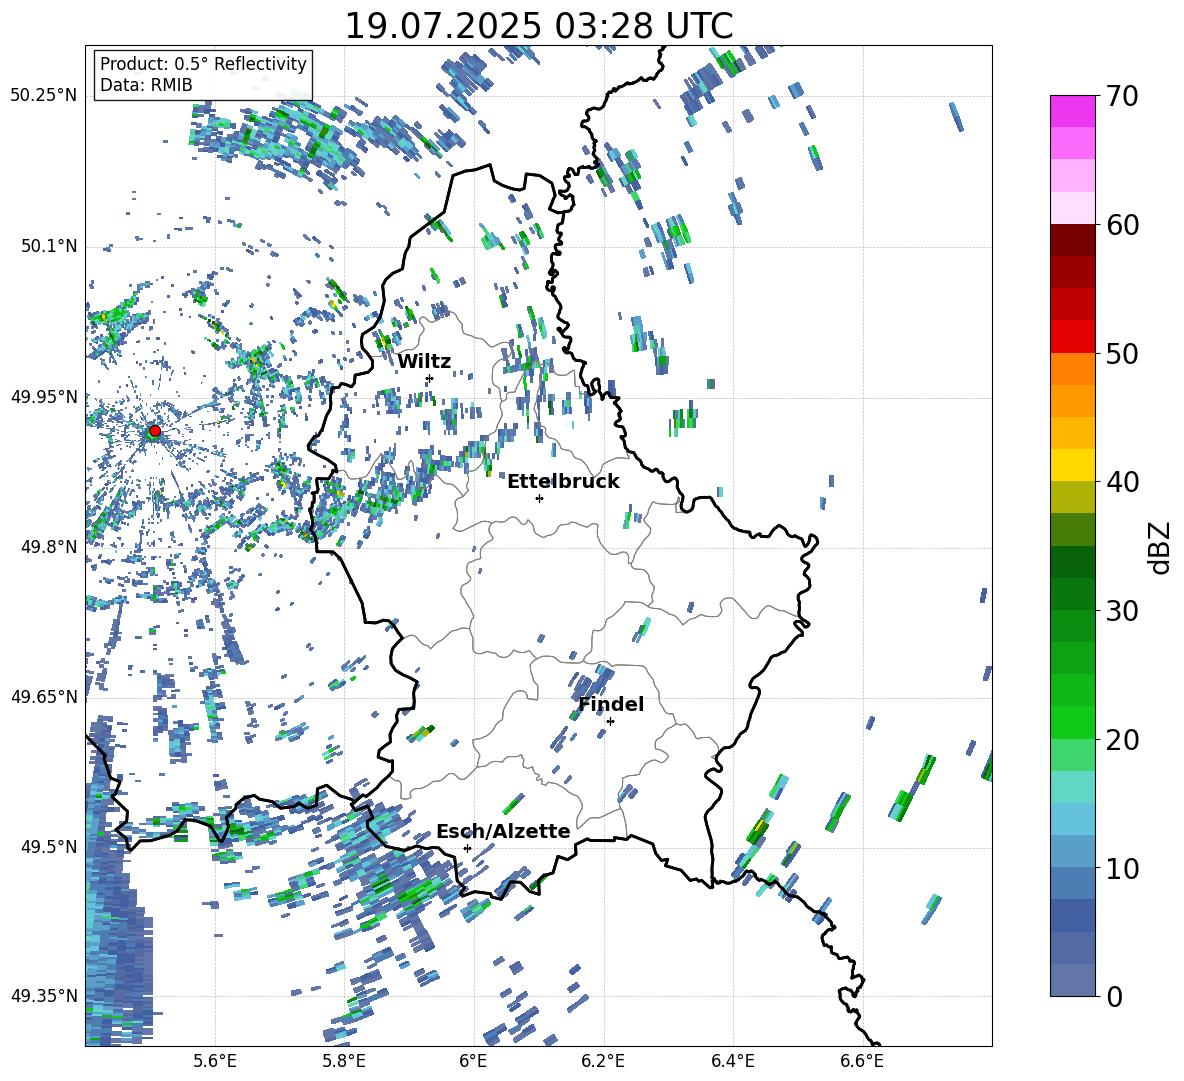Click the Product: 0.5° Reflectivity text

203,63
